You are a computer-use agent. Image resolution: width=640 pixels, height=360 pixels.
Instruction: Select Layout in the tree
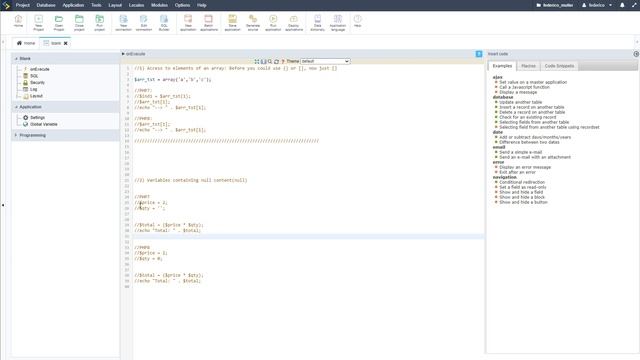tap(36, 96)
